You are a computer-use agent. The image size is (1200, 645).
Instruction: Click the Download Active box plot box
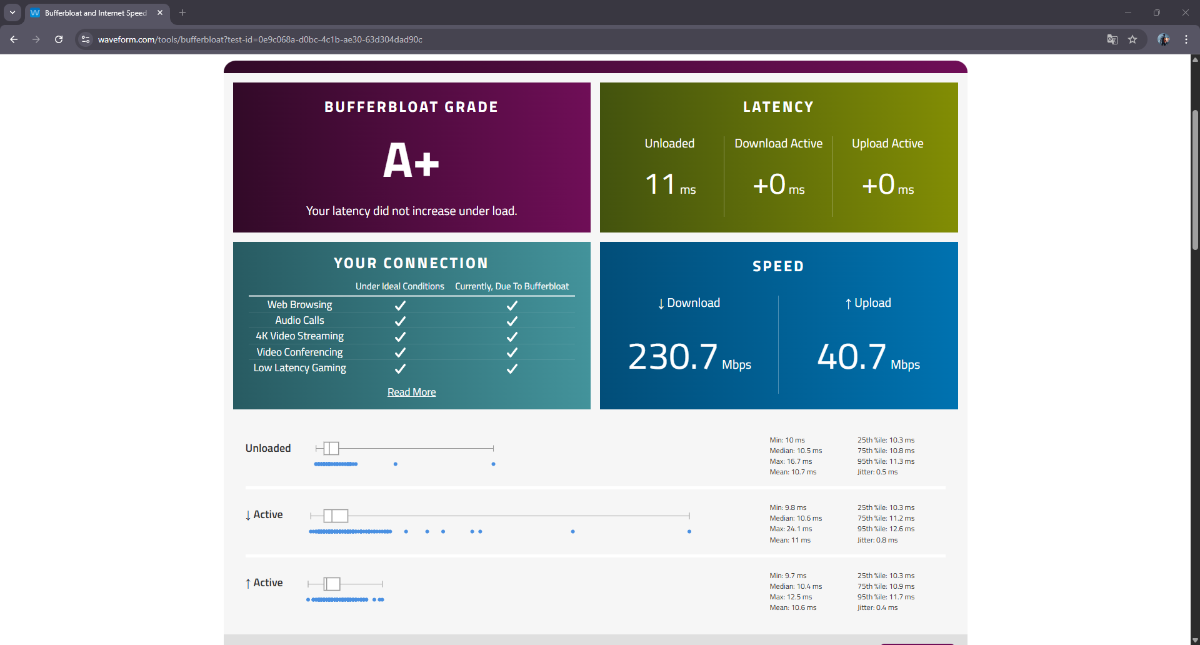click(335, 516)
